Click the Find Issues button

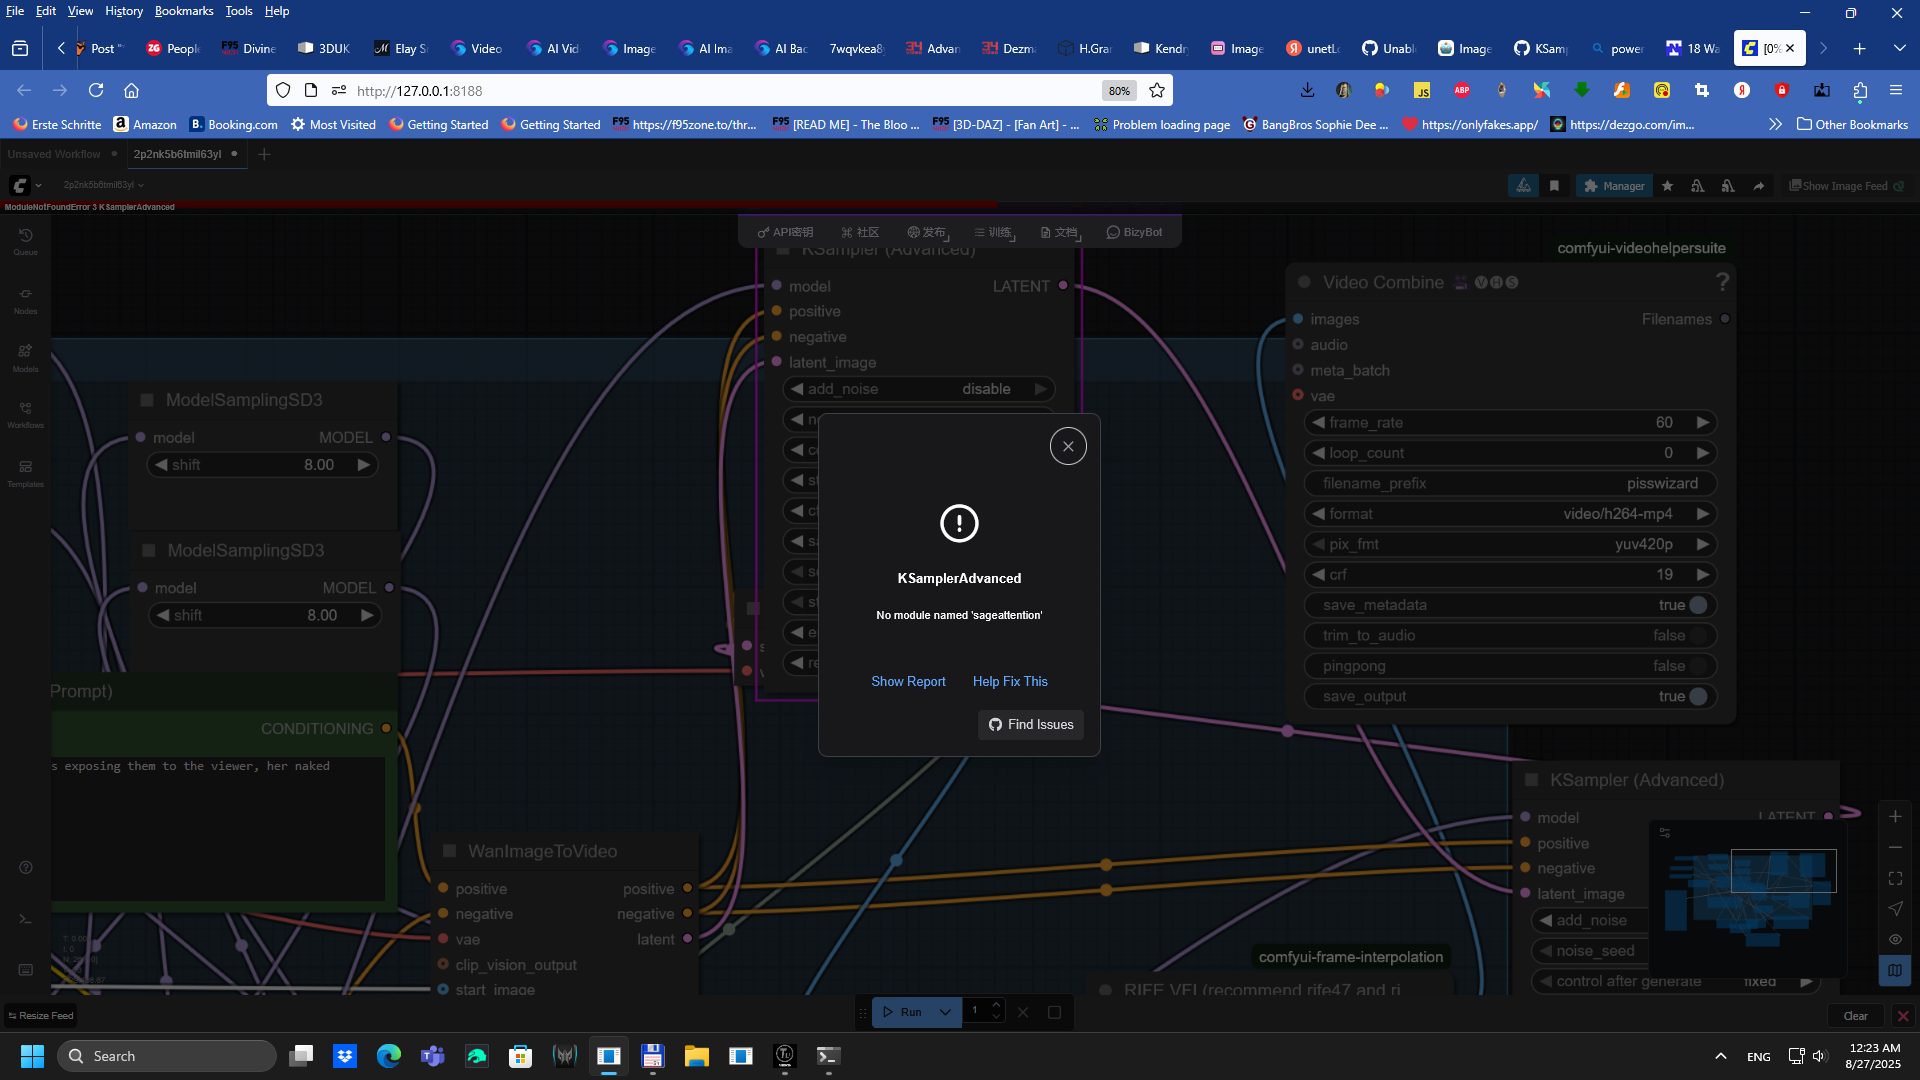pyautogui.click(x=1030, y=724)
